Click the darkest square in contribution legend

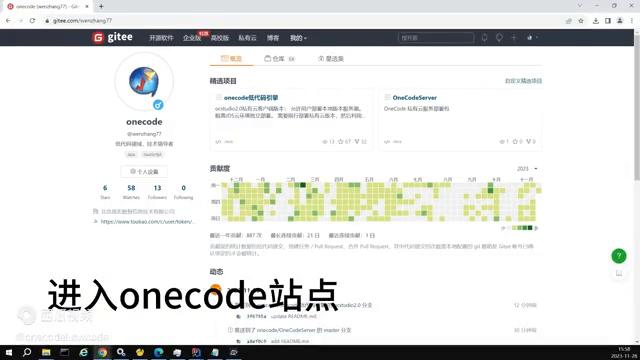pos(530,228)
